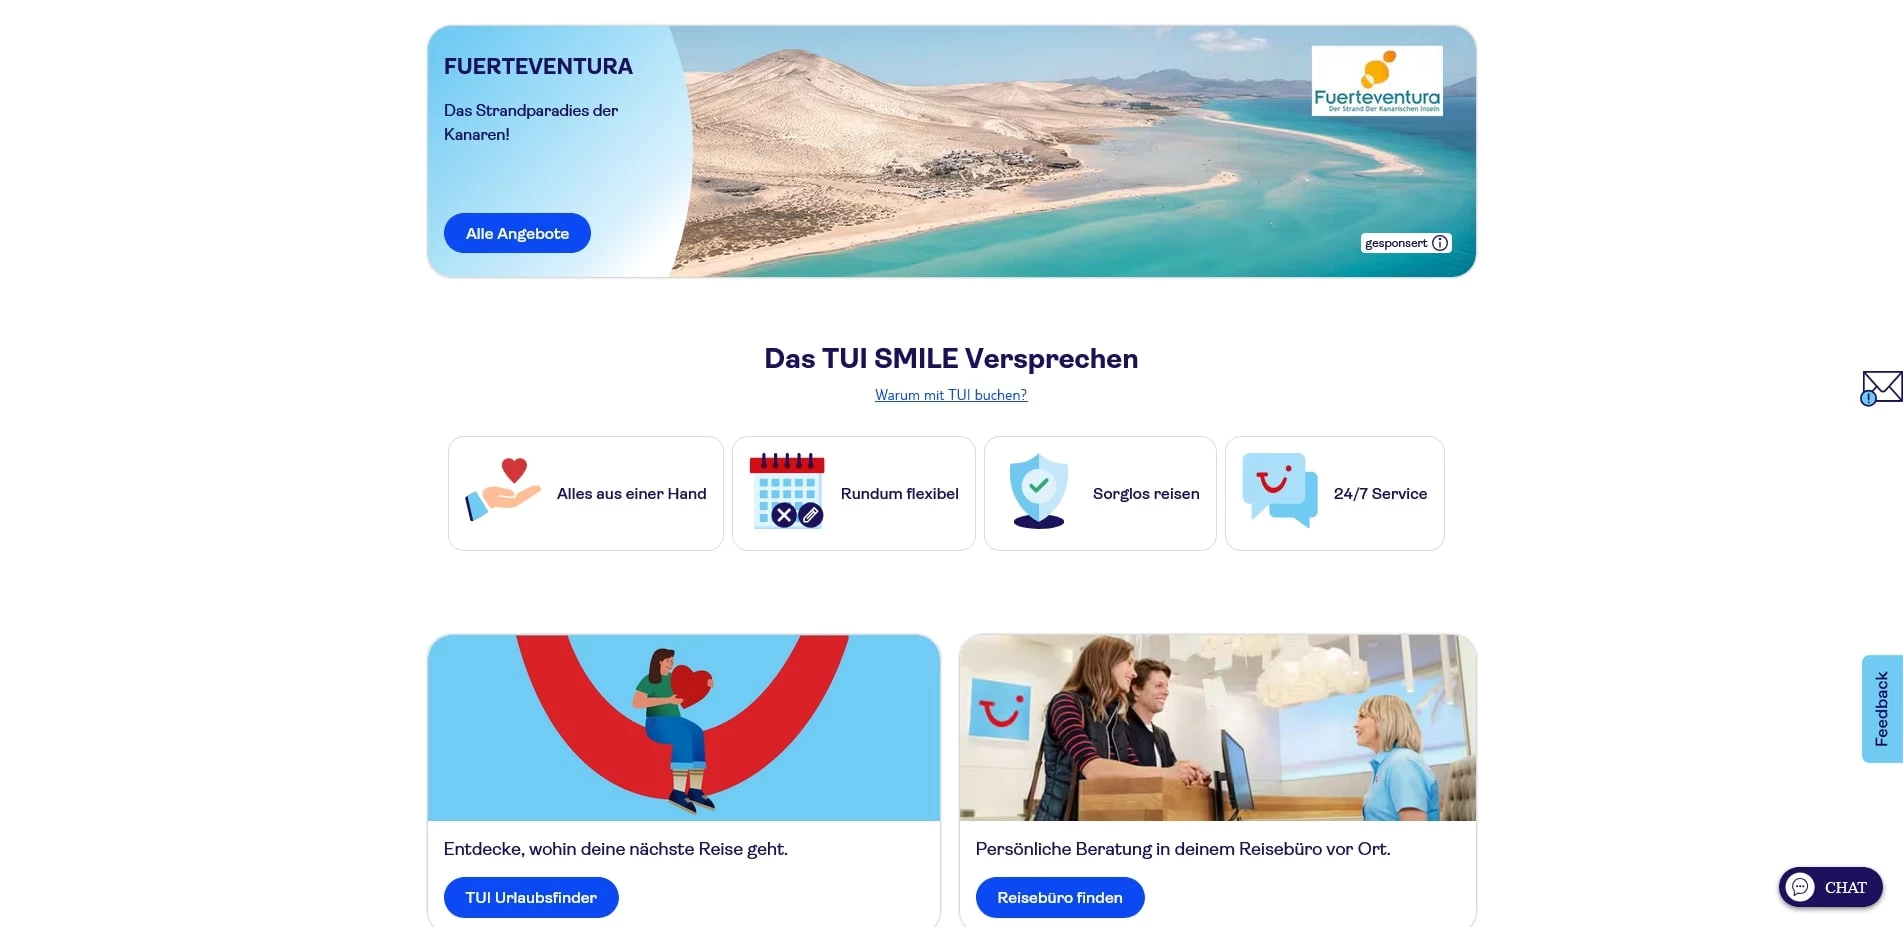1903x927 pixels.
Task: Follow the Warum mit TUI buchen link
Action: click(951, 395)
